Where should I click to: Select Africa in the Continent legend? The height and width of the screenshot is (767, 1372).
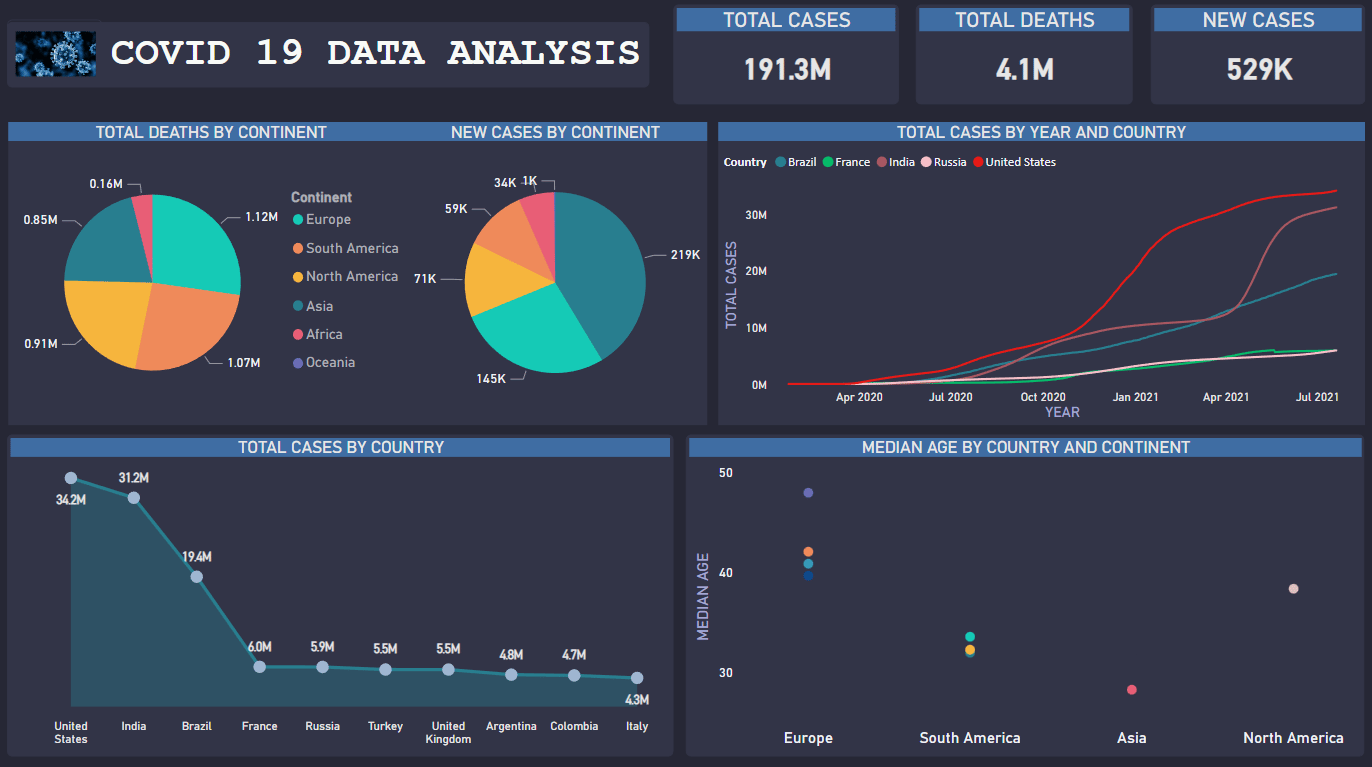[x=324, y=334]
